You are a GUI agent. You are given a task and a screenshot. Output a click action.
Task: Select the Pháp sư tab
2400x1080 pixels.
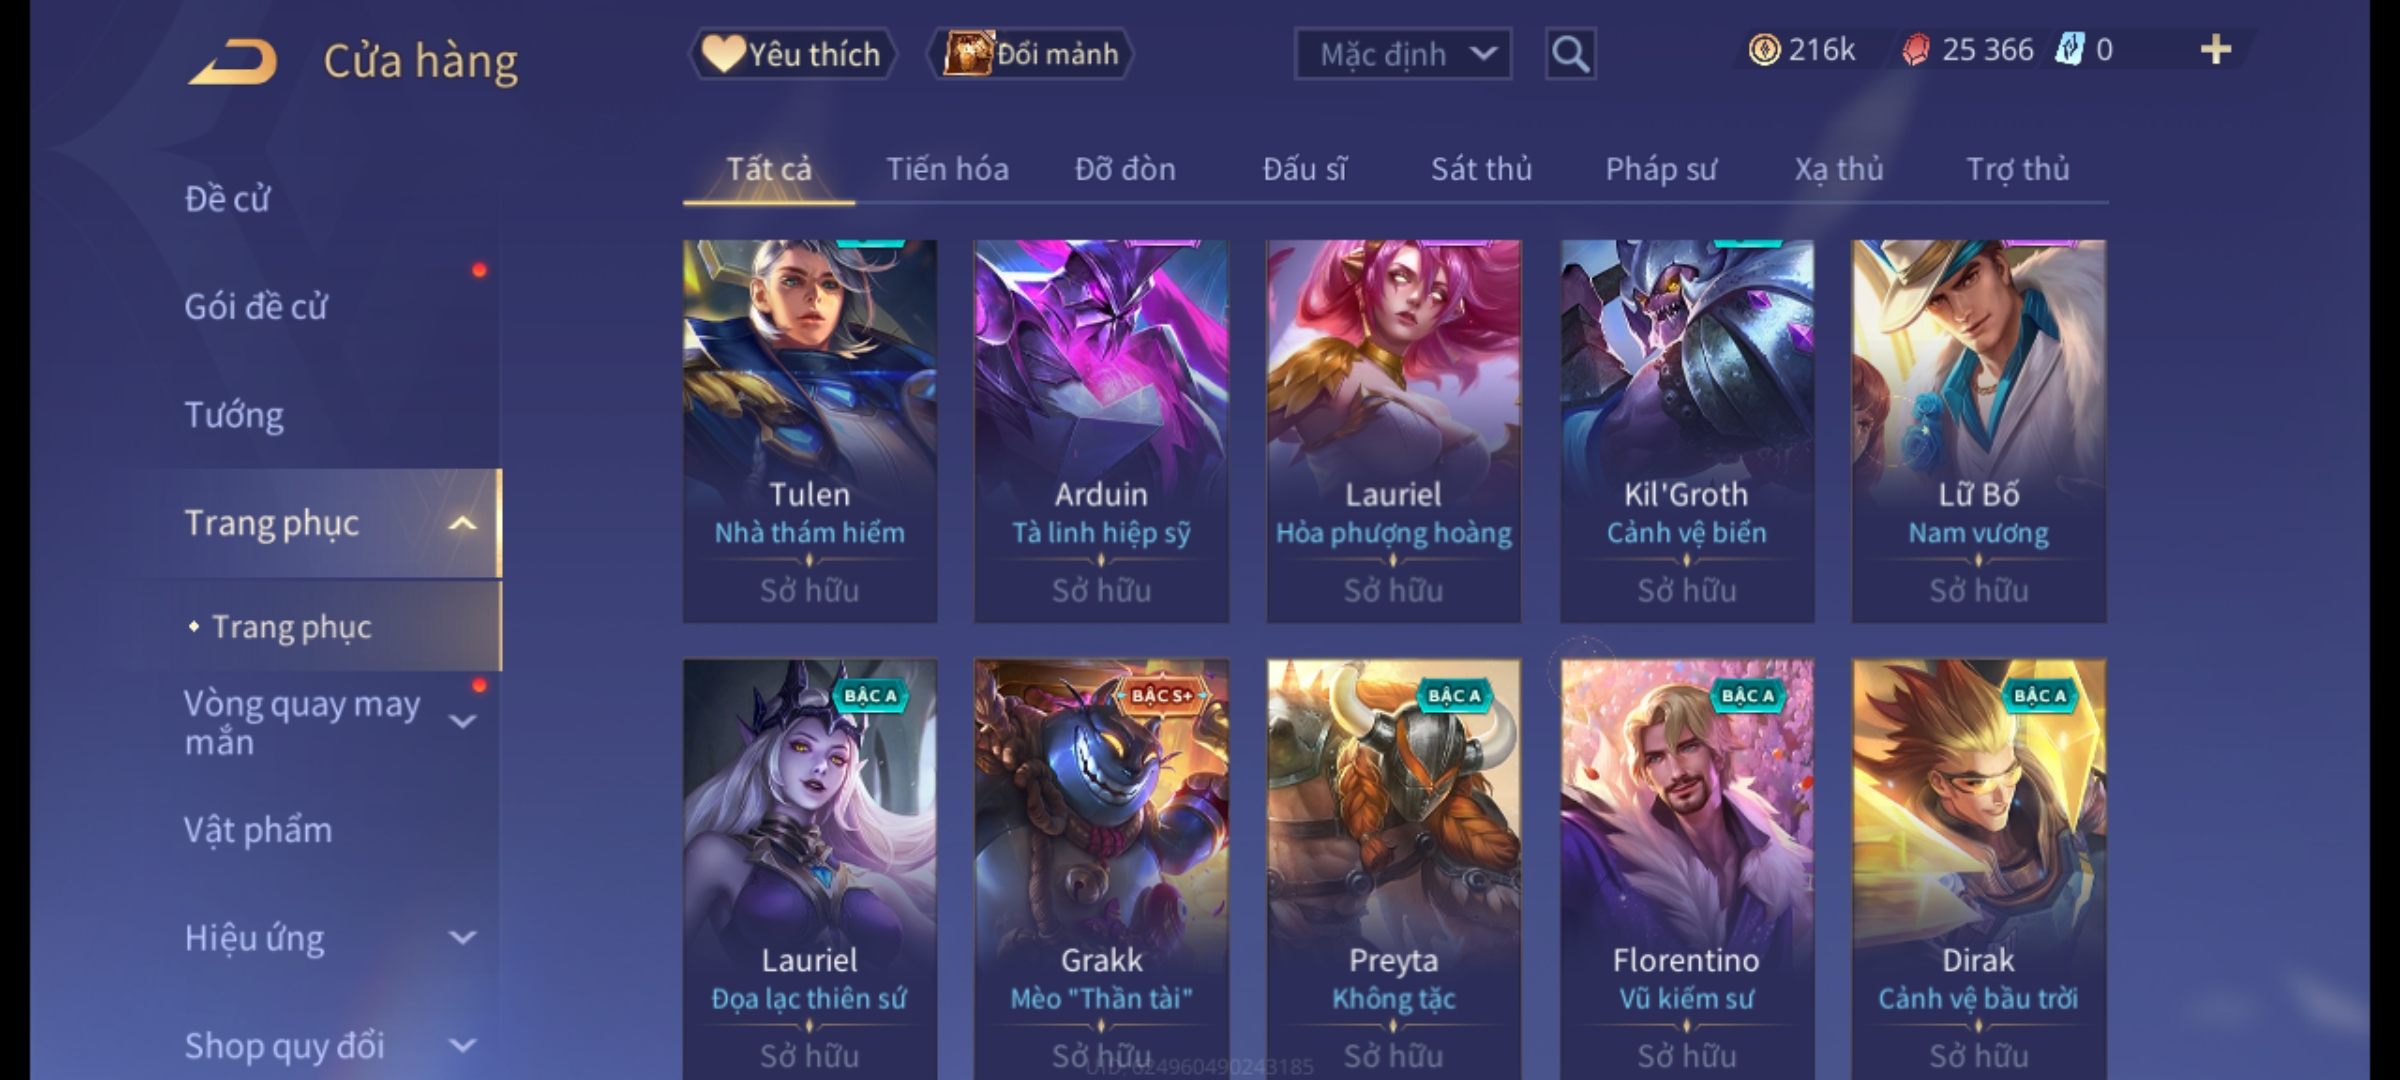1661,169
